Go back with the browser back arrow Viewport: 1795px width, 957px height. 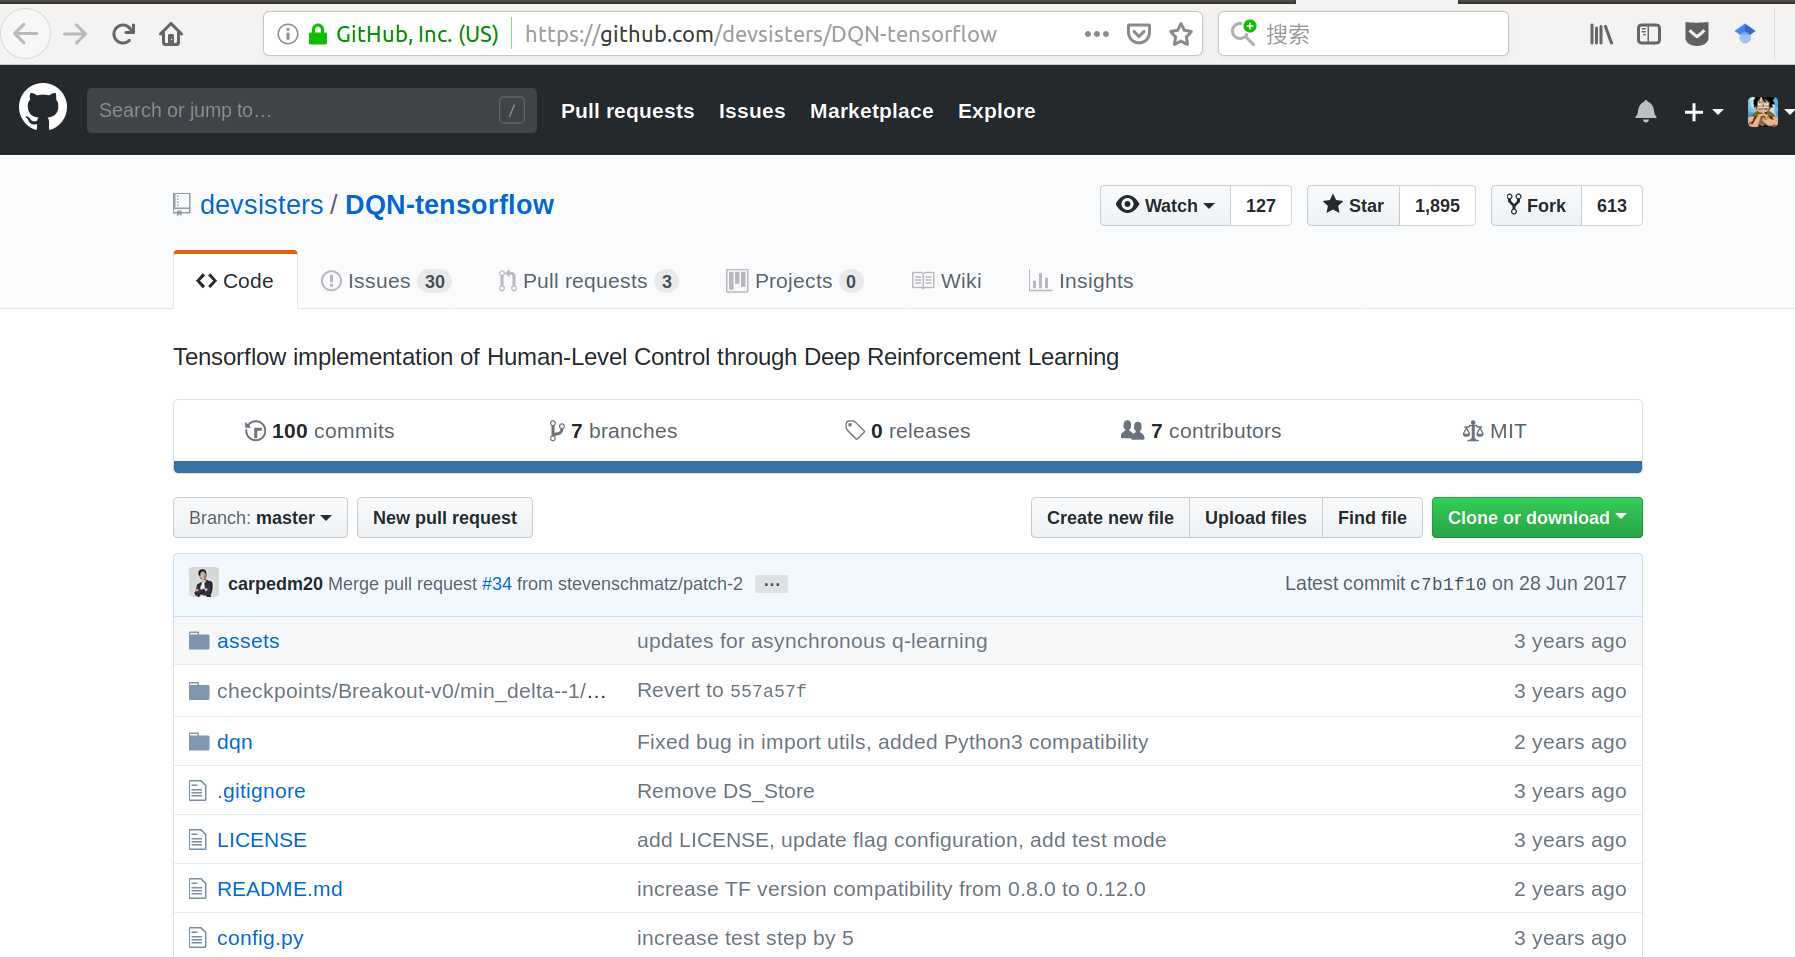pos(26,34)
